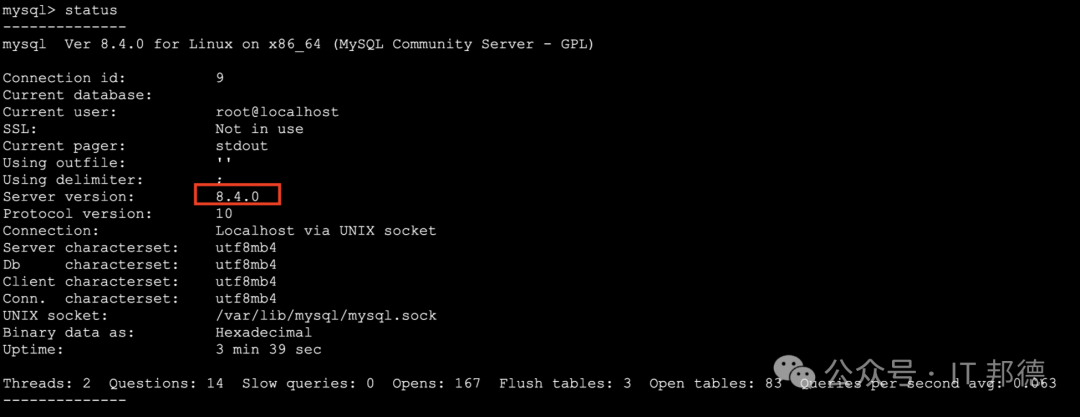Screen dimensions: 1080x417
Task: Click the 'IT邦德' watermark text
Action: 1000,371
